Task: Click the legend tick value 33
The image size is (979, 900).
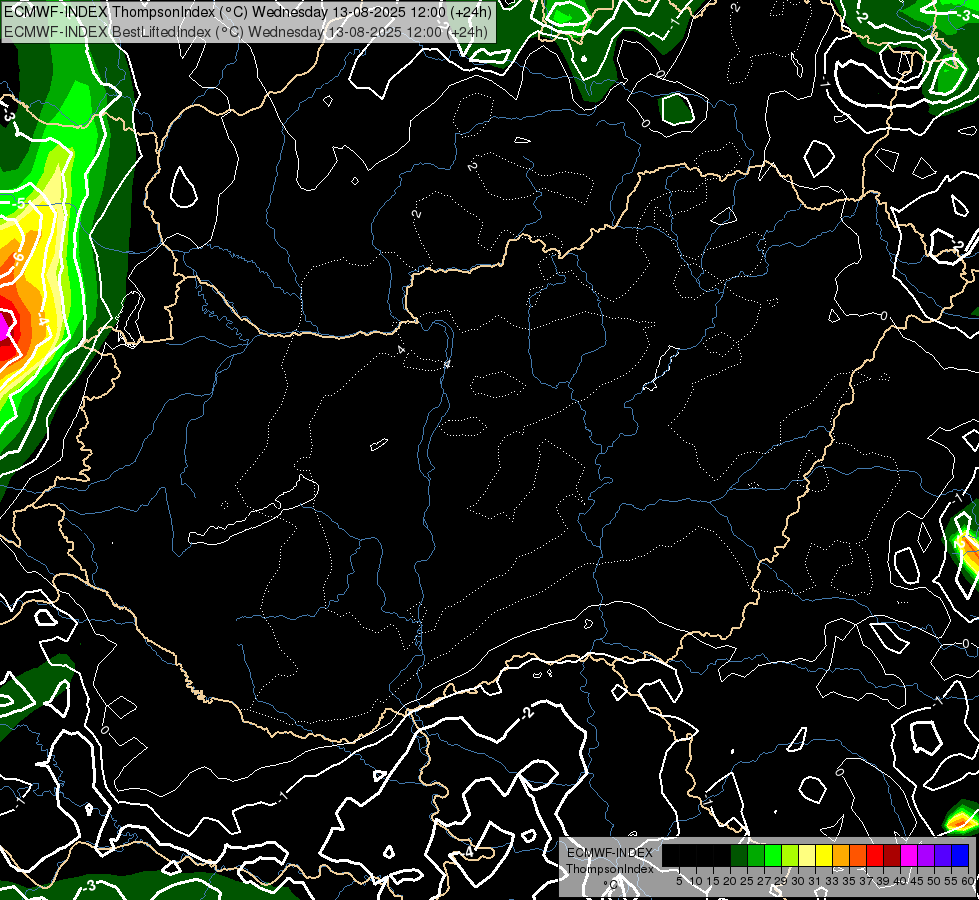Action: pyautogui.click(x=833, y=881)
